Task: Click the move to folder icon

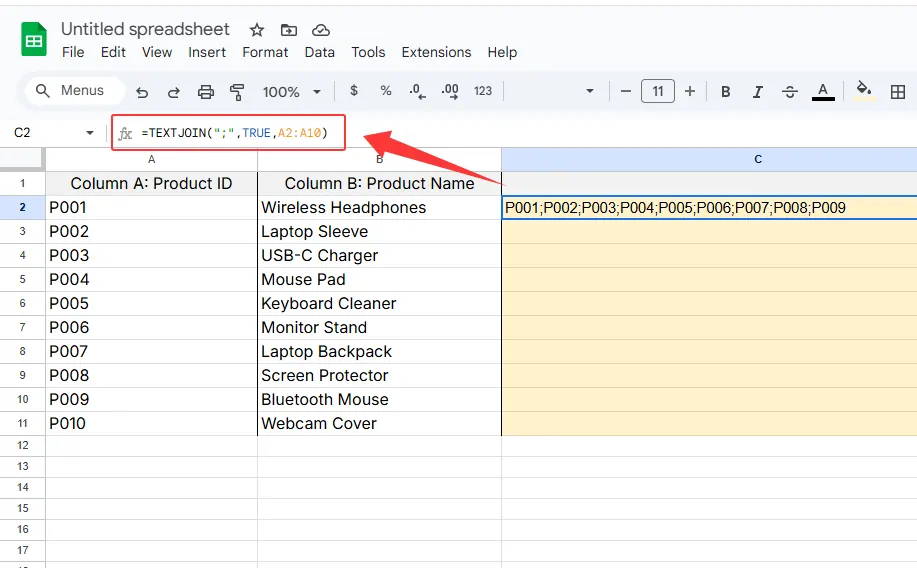Action: 289,30
